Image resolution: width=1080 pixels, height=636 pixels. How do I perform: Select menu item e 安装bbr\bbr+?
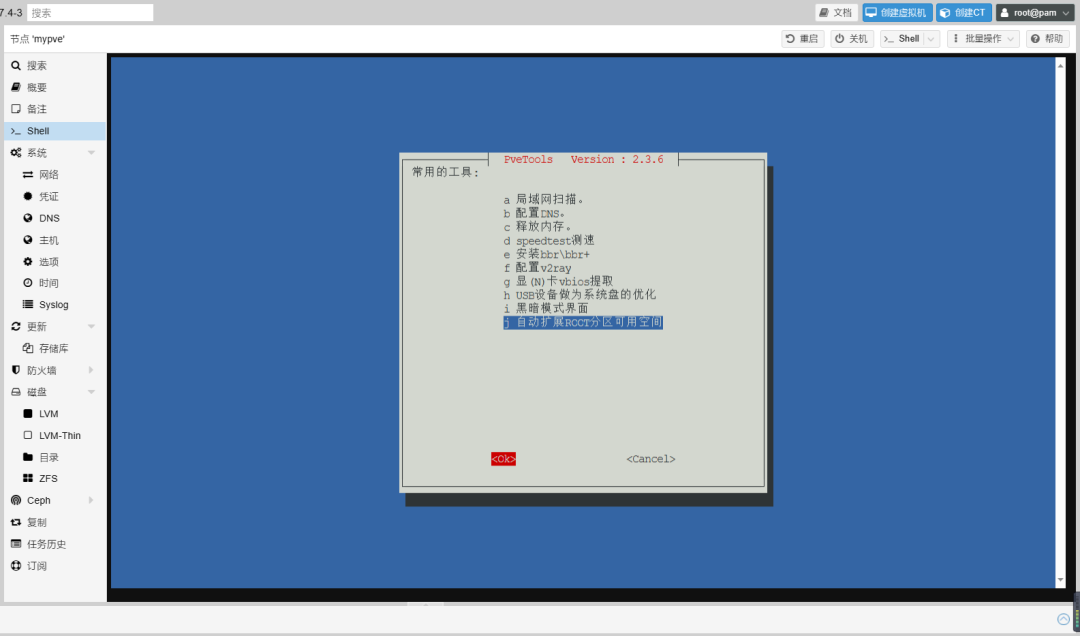547,254
